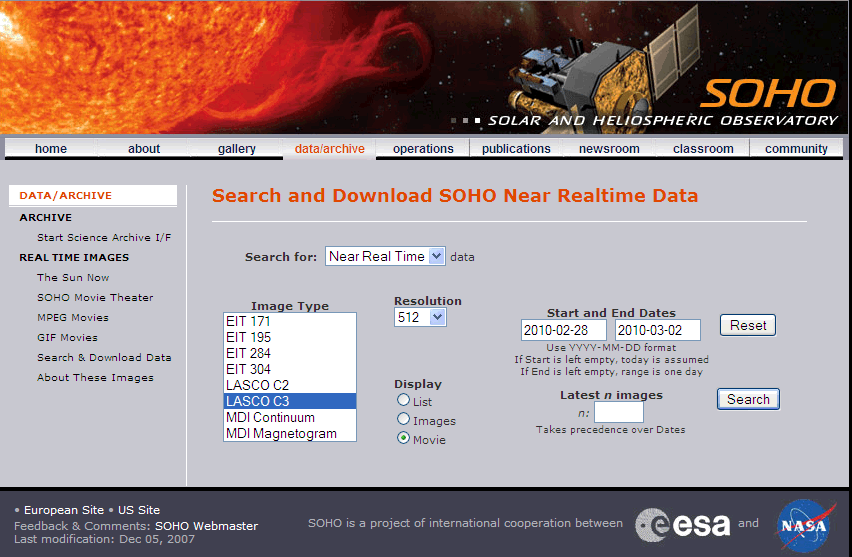
Task: Select the List display radio button
Action: pos(404,400)
